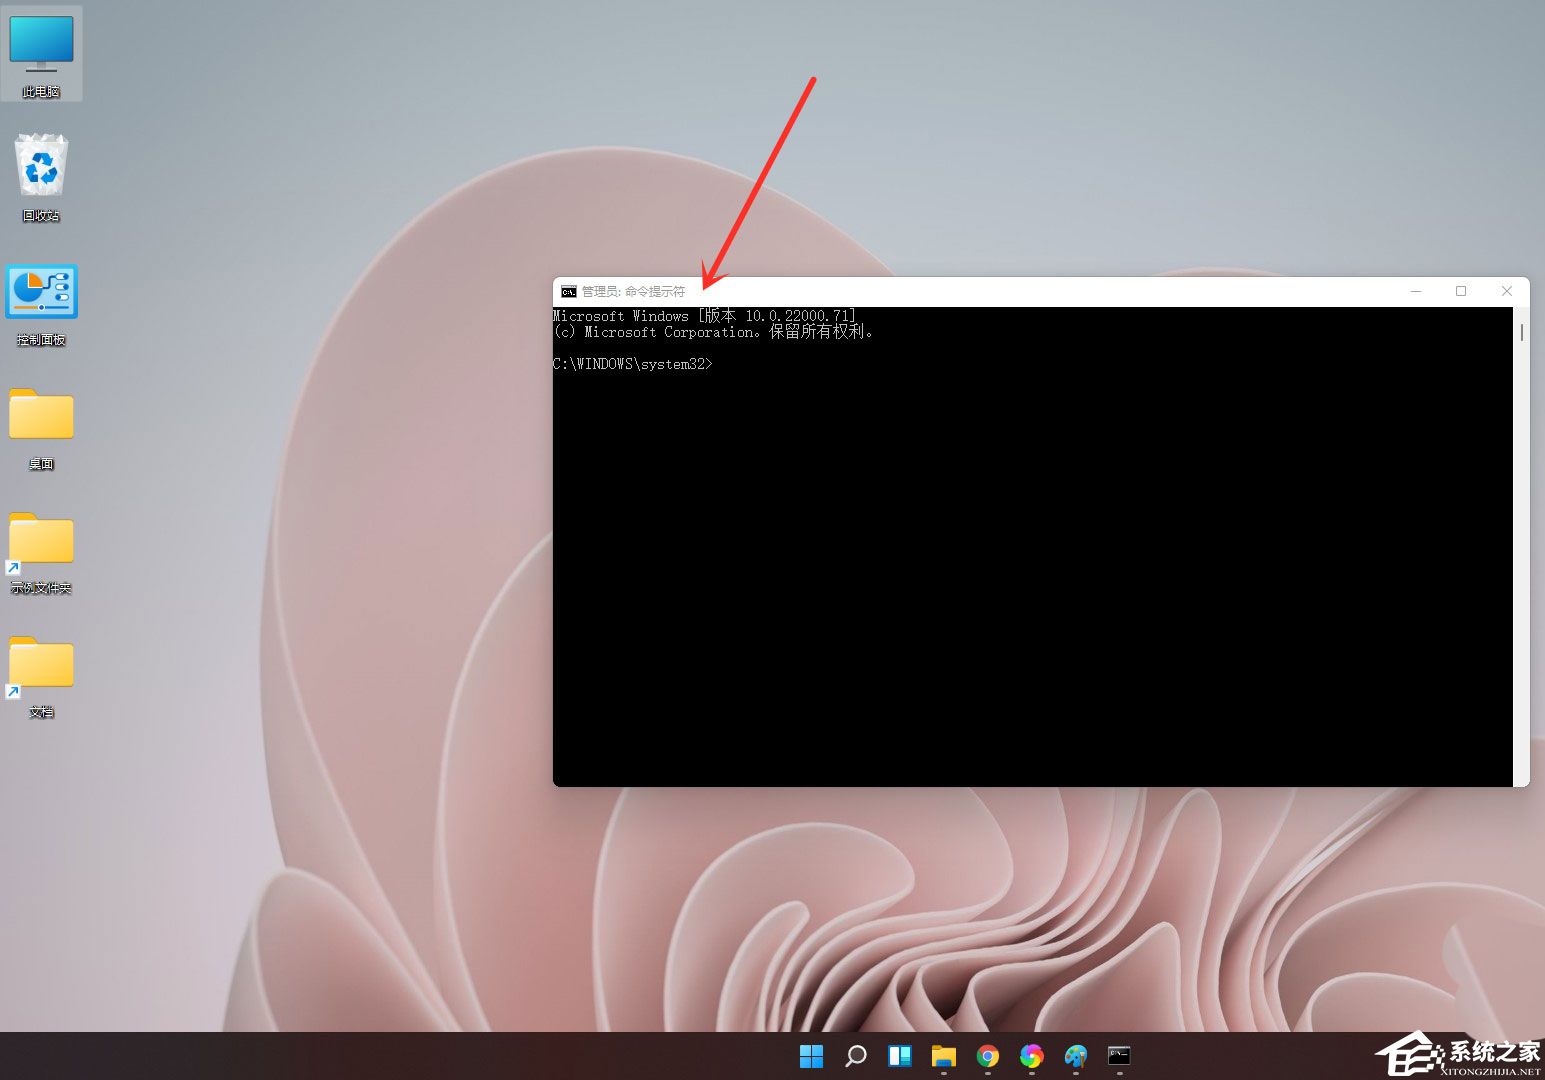The height and width of the screenshot is (1080, 1545).
Task: Click the Microsoft Windows version line
Action: [705, 316]
